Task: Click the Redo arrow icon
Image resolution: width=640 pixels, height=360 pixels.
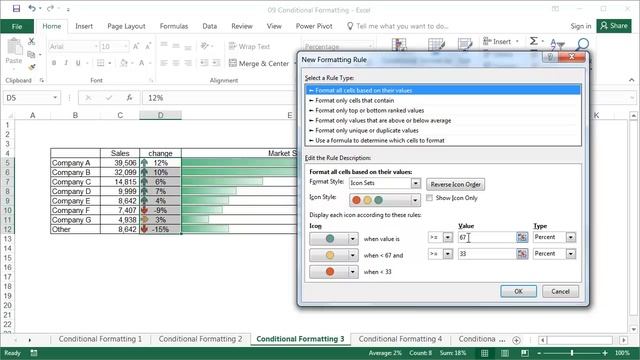Action: 50,8
